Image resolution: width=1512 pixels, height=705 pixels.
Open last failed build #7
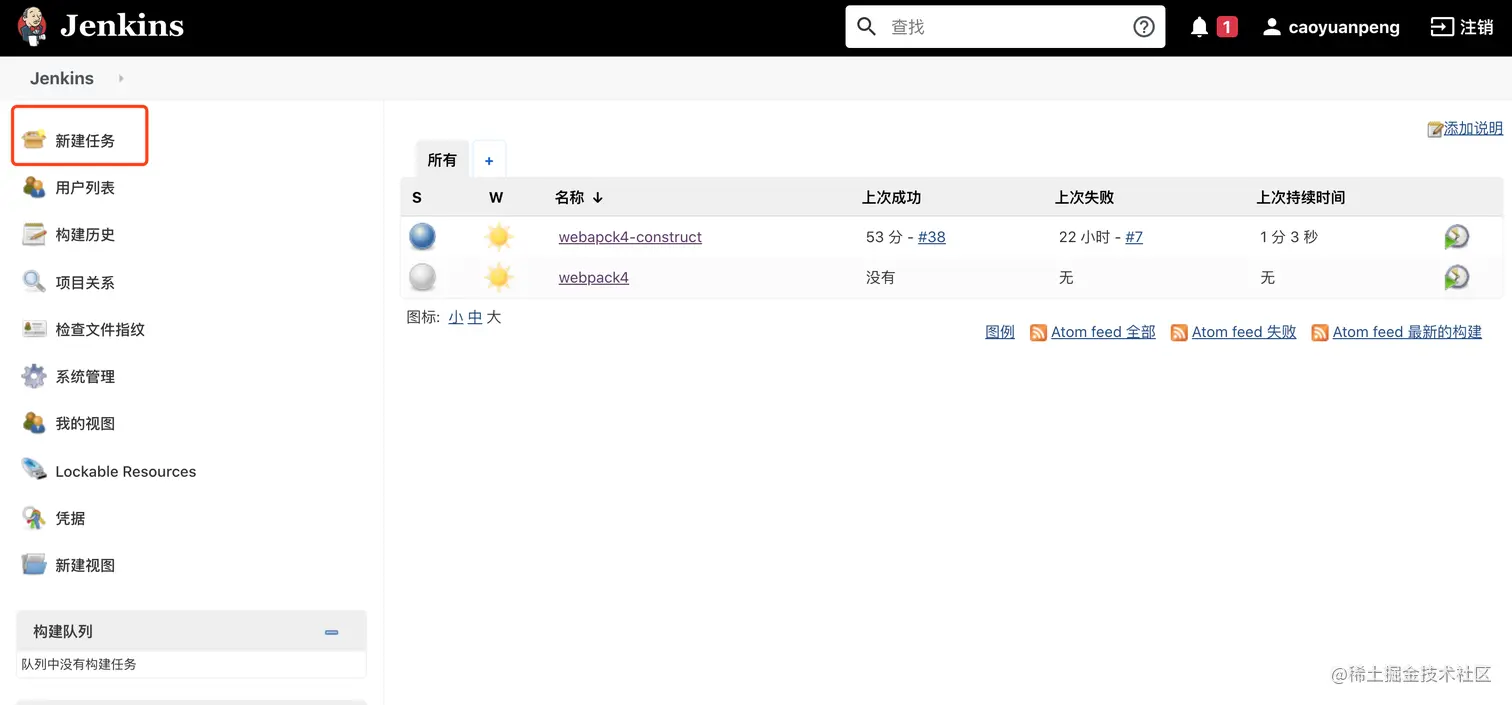point(1134,237)
